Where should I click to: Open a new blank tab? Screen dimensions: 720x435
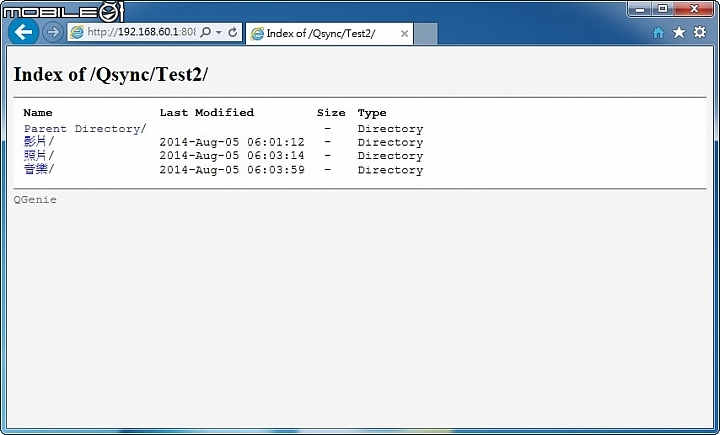[426, 34]
